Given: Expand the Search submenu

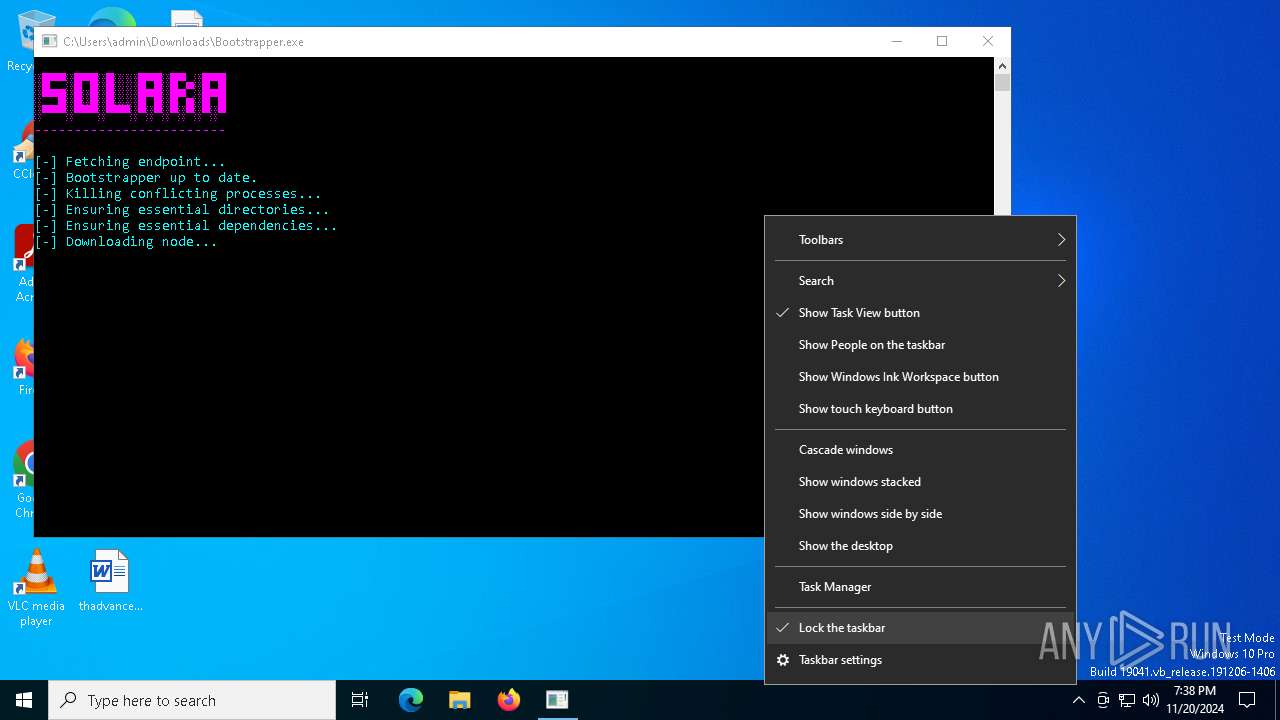Looking at the screenshot, I should tap(920, 281).
